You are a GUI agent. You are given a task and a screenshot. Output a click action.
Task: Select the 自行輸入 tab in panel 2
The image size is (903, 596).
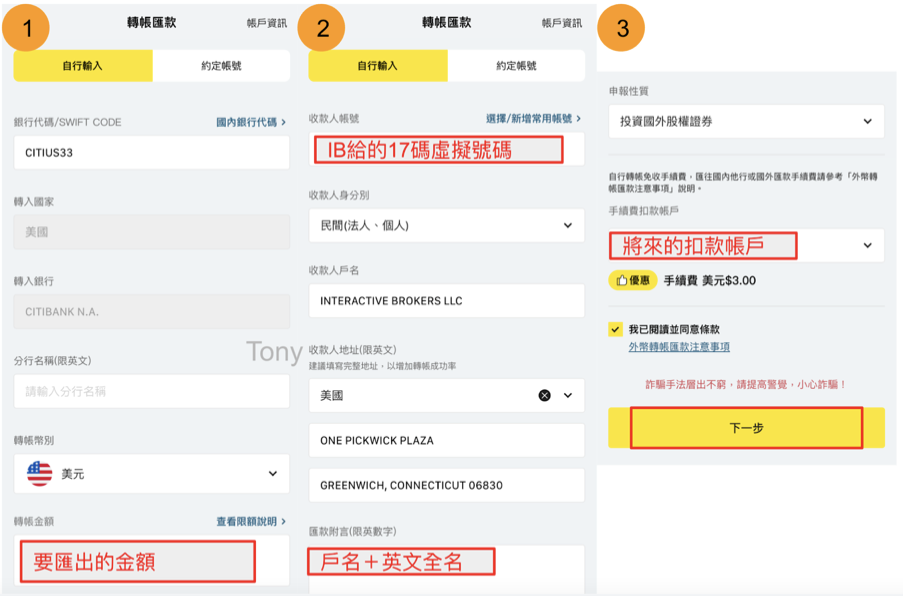click(376, 65)
